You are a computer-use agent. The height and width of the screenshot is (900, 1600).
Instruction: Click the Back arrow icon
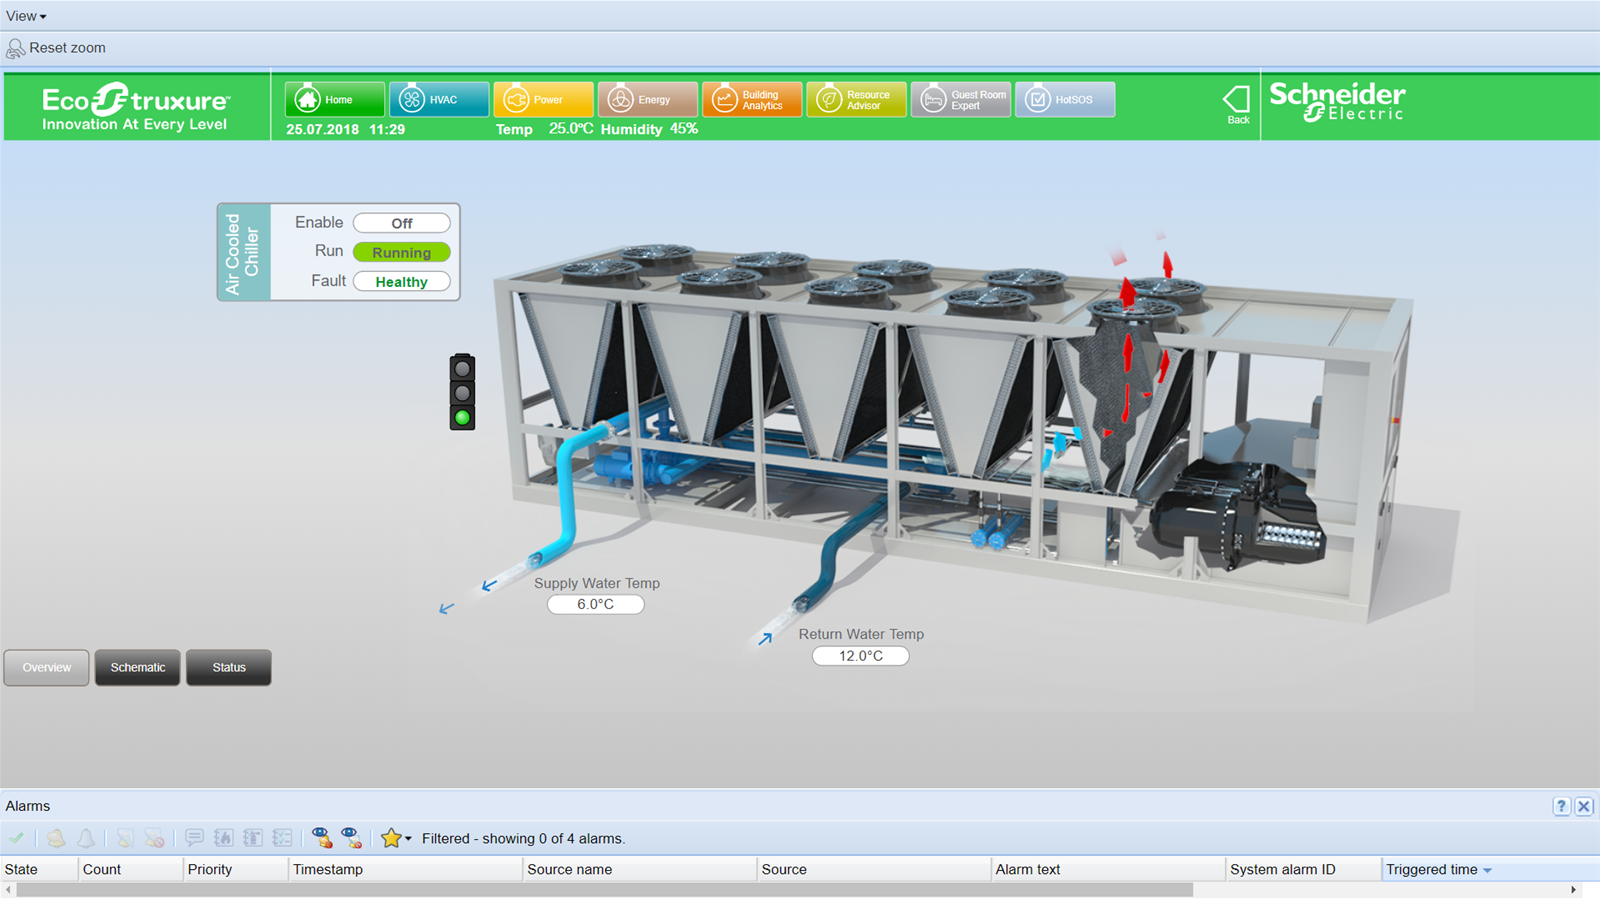(1237, 103)
